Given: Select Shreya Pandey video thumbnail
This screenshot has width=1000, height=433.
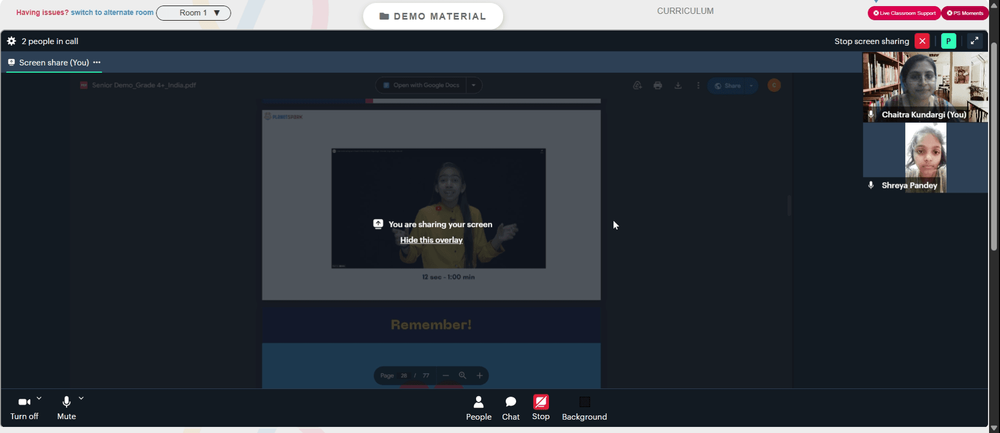Looking at the screenshot, I should click(925, 158).
